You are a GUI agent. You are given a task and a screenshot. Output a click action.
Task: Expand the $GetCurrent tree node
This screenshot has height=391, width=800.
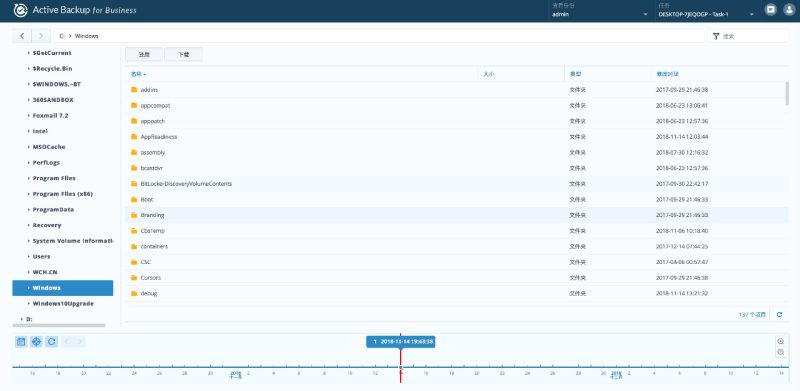29,53
